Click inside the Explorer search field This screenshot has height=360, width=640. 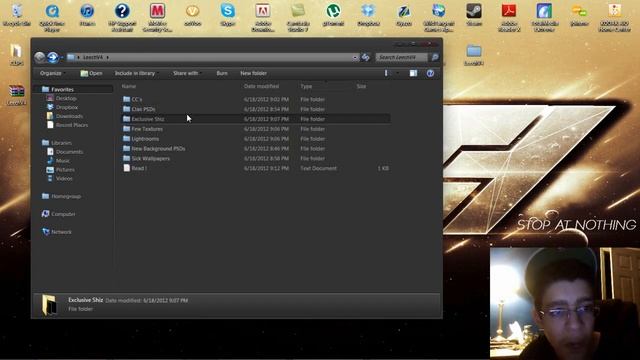point(402,58)
